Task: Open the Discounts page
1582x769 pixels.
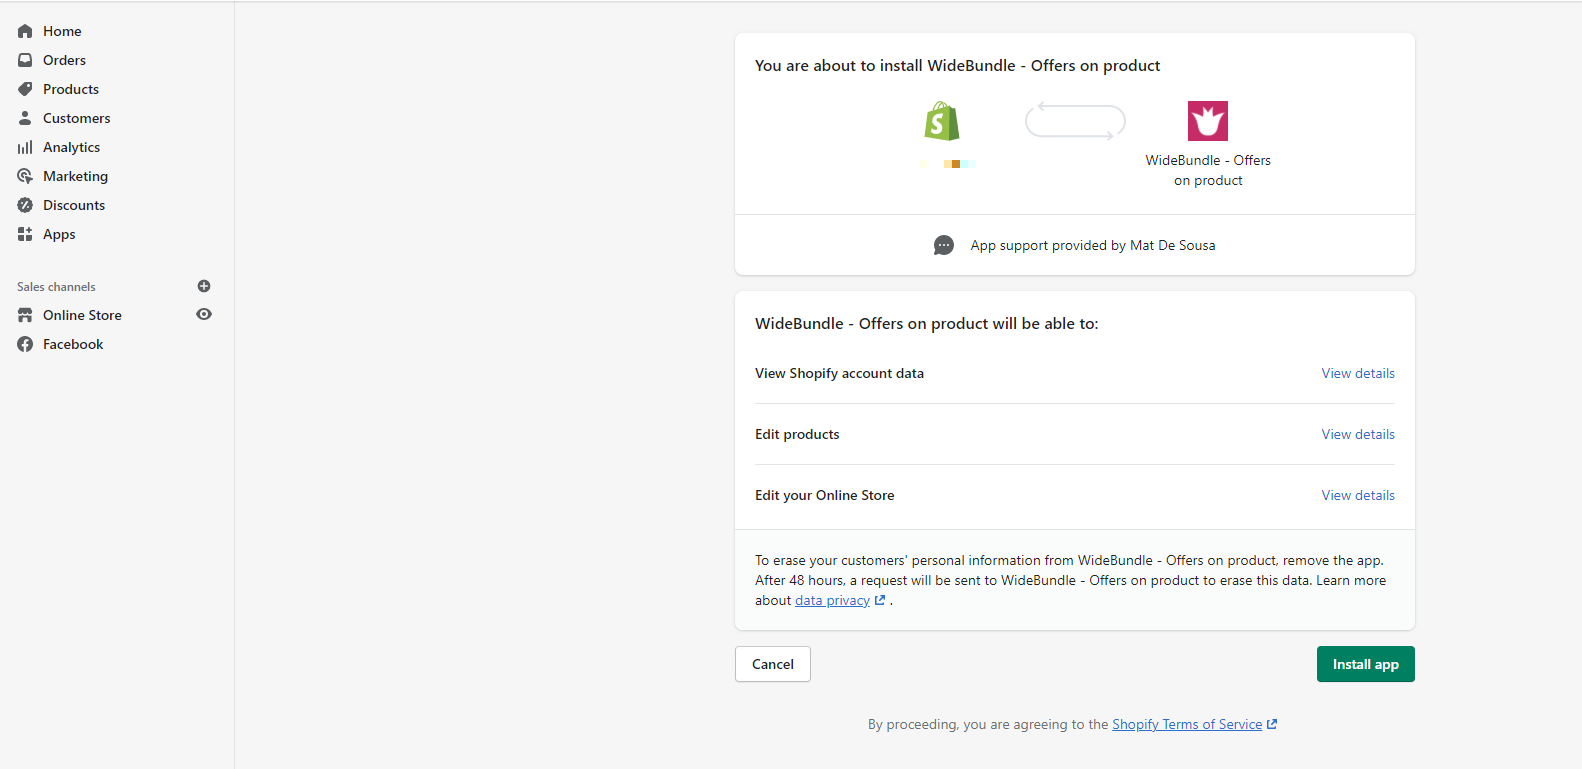Action: [x=74, y=205]
